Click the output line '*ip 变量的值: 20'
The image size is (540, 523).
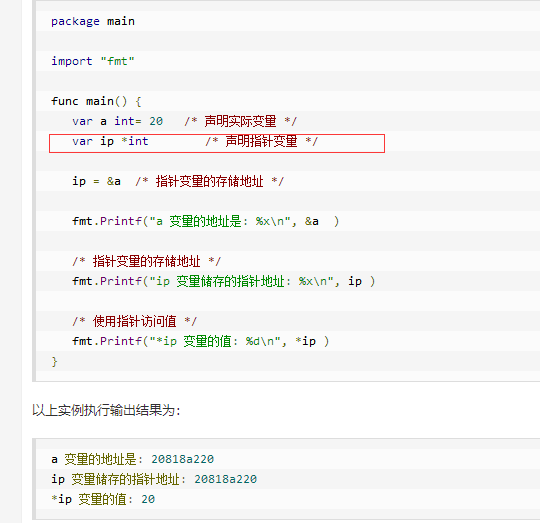[x=103, y=499]
